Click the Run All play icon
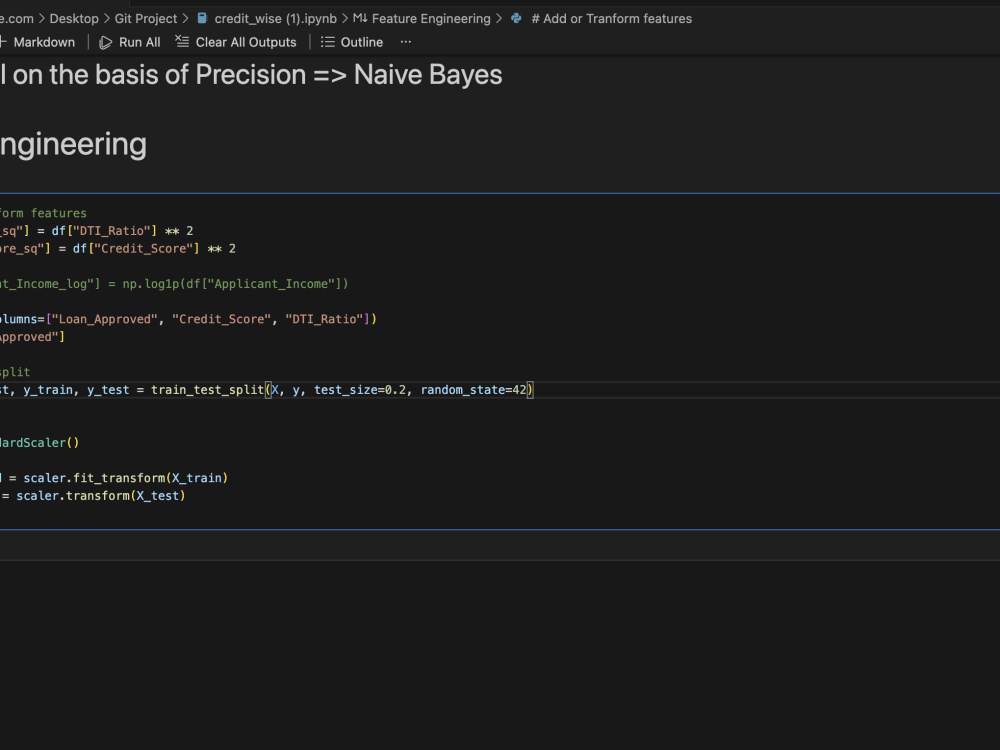Image resolution: width=1000 pixels, height=750 pixels. tap(105, 42)
